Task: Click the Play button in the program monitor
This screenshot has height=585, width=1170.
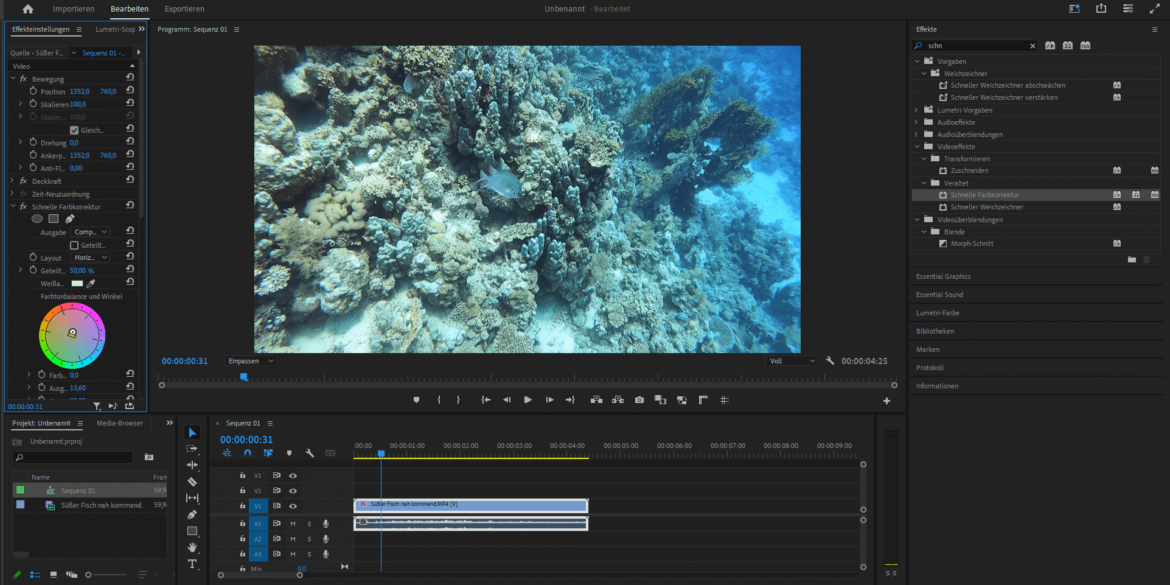Action: click(527, 399)
